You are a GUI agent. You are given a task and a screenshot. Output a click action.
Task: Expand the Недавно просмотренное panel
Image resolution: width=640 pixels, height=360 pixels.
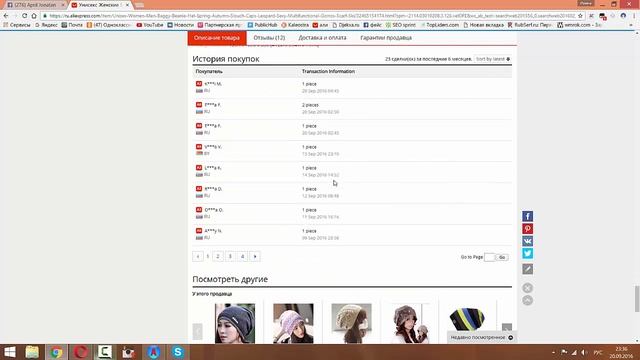coord(481,338)
